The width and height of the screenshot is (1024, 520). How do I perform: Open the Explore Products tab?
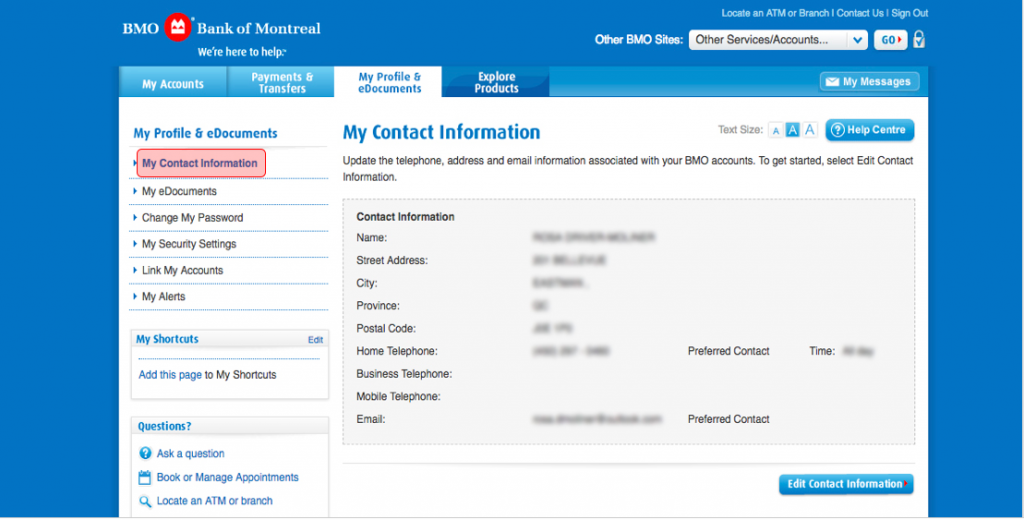click(x=496, y=82)
